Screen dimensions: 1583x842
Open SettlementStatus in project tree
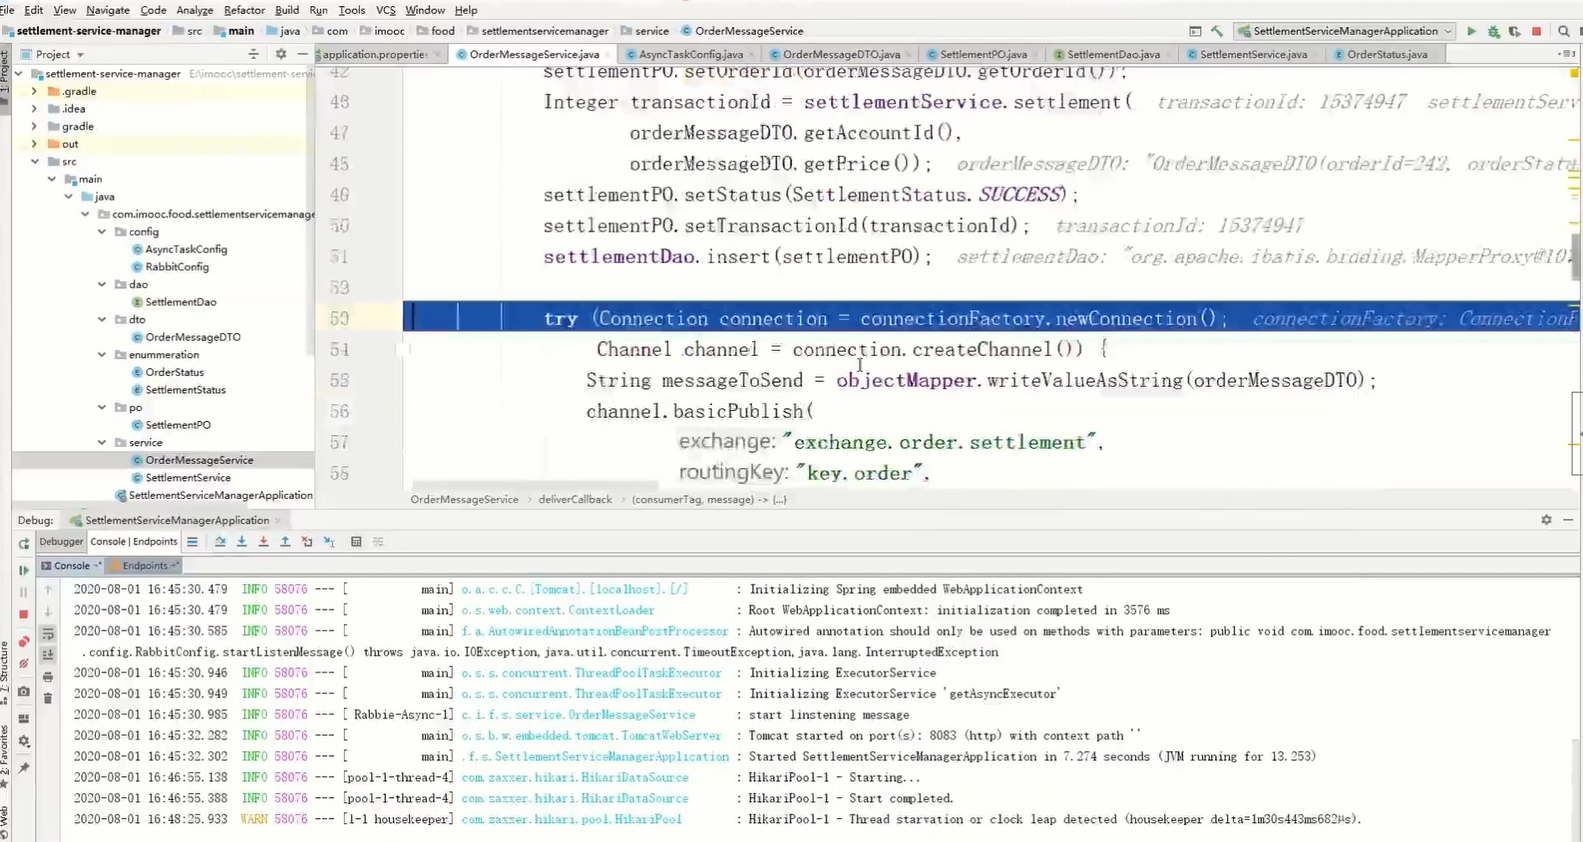(185, 390)
